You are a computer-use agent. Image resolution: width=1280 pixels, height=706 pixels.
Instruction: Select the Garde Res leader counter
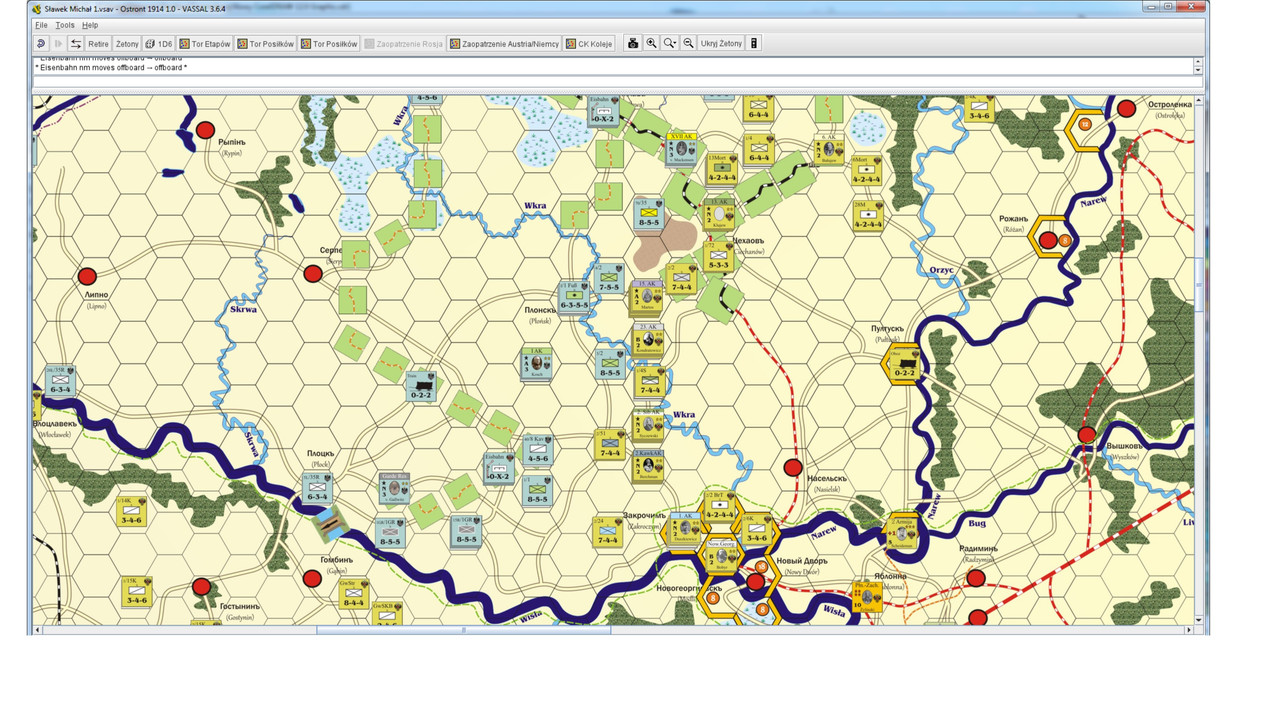(393, 488)
